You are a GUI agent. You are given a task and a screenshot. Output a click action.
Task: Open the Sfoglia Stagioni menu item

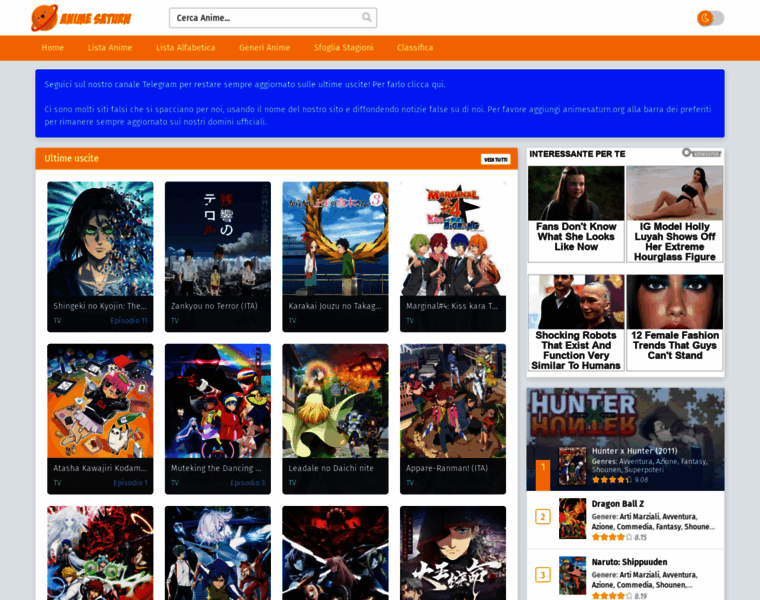coord(344,47)
